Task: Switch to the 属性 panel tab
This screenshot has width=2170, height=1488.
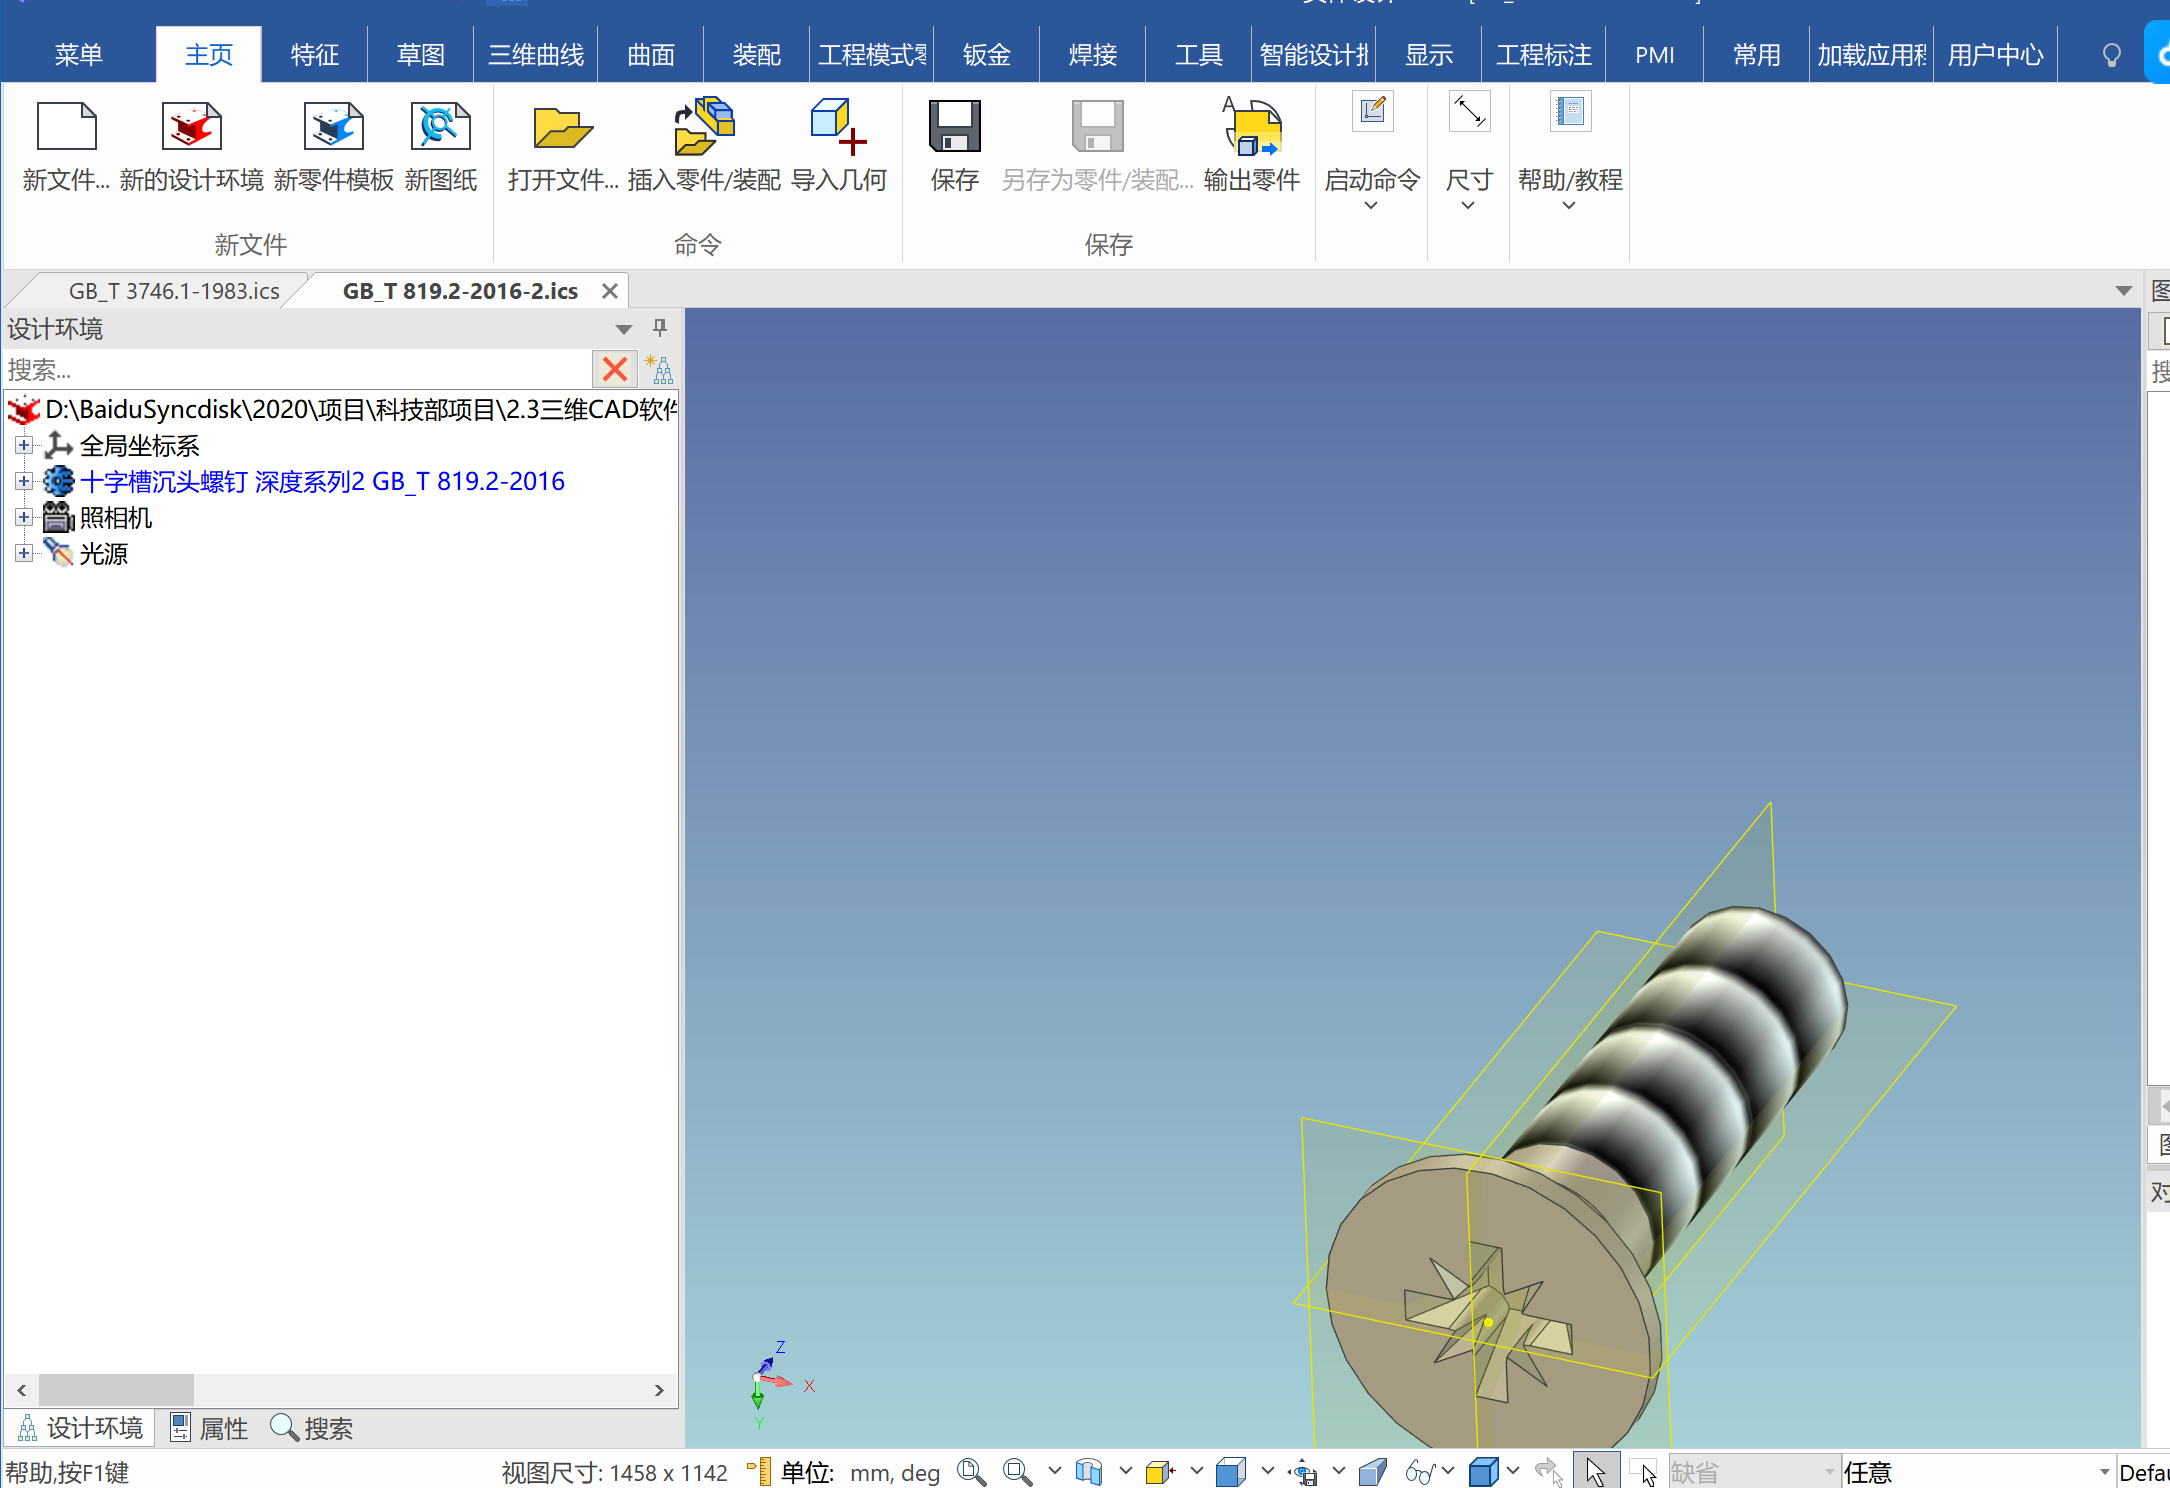Action: coord(209,1428)
